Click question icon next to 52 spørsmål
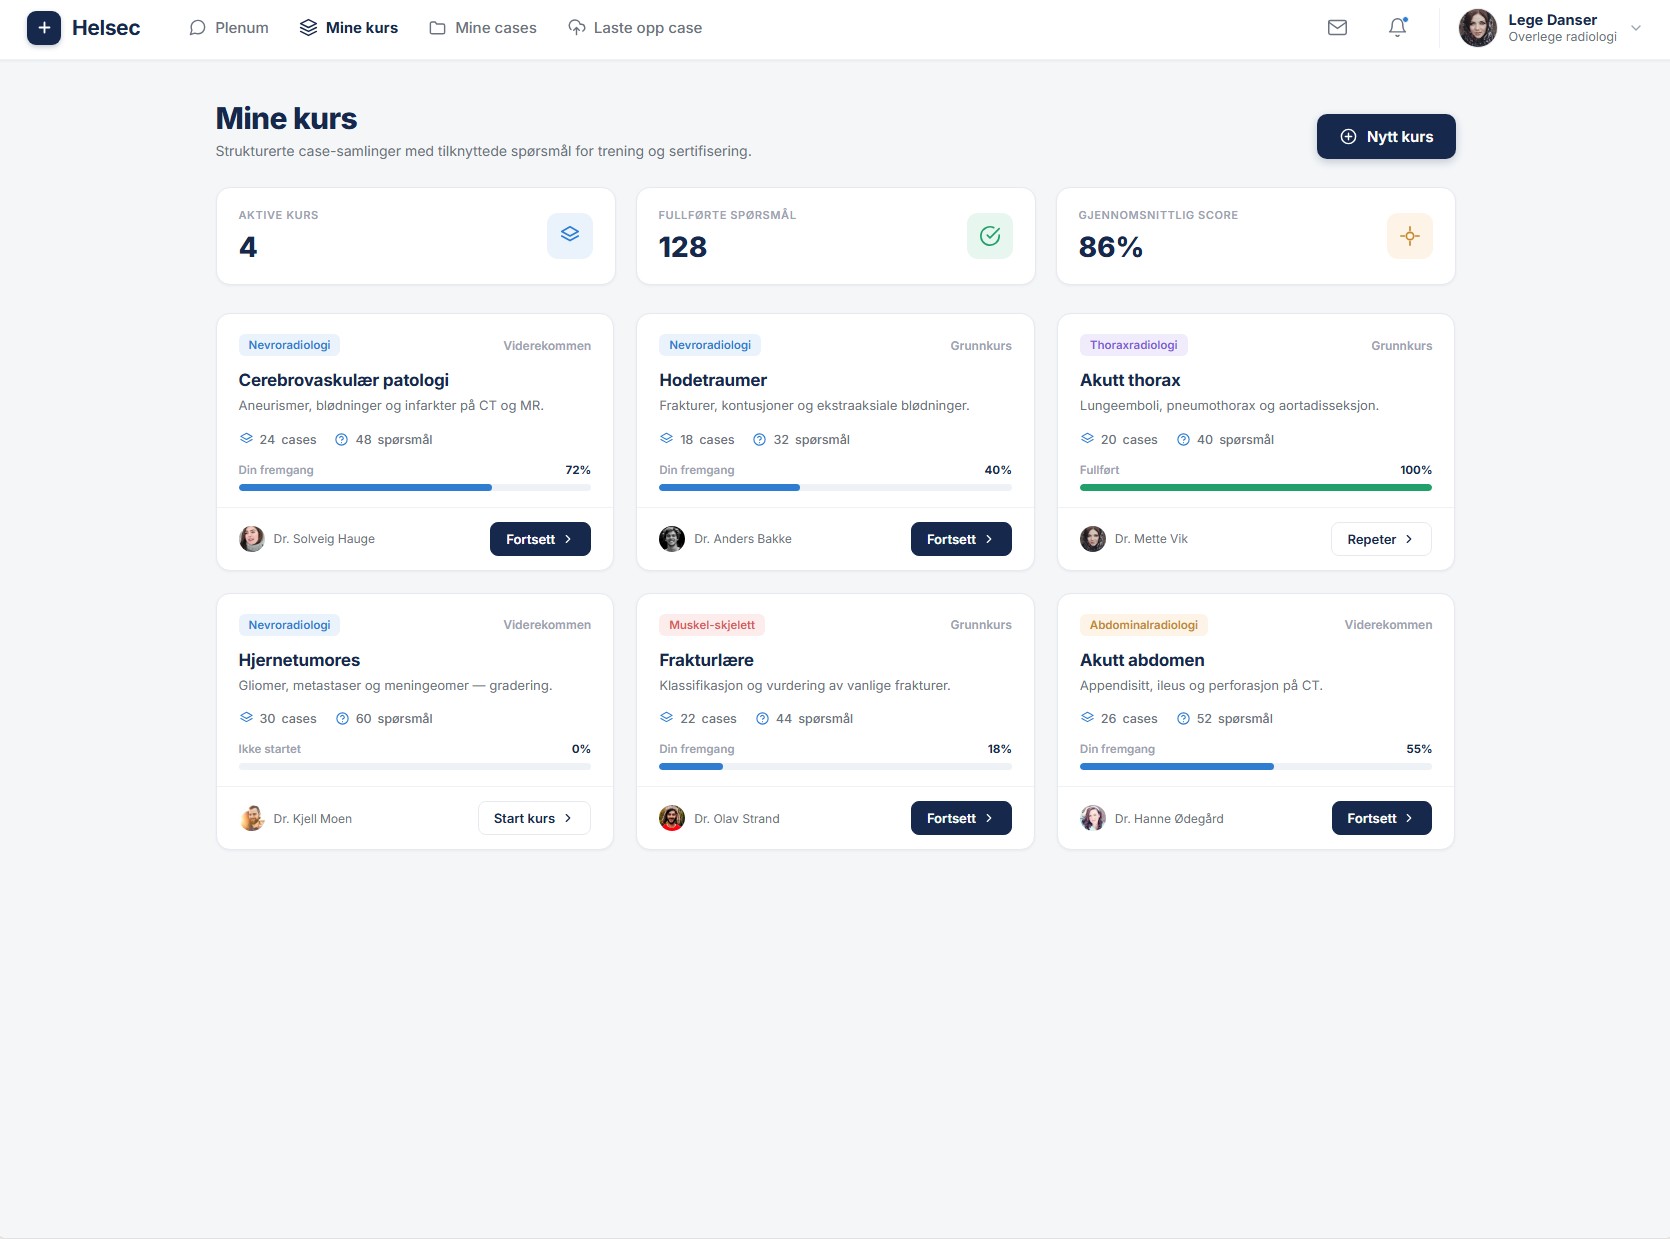Image resolution: width=1670 pixels, height=1239 pixels. [x=1184, y=718]
